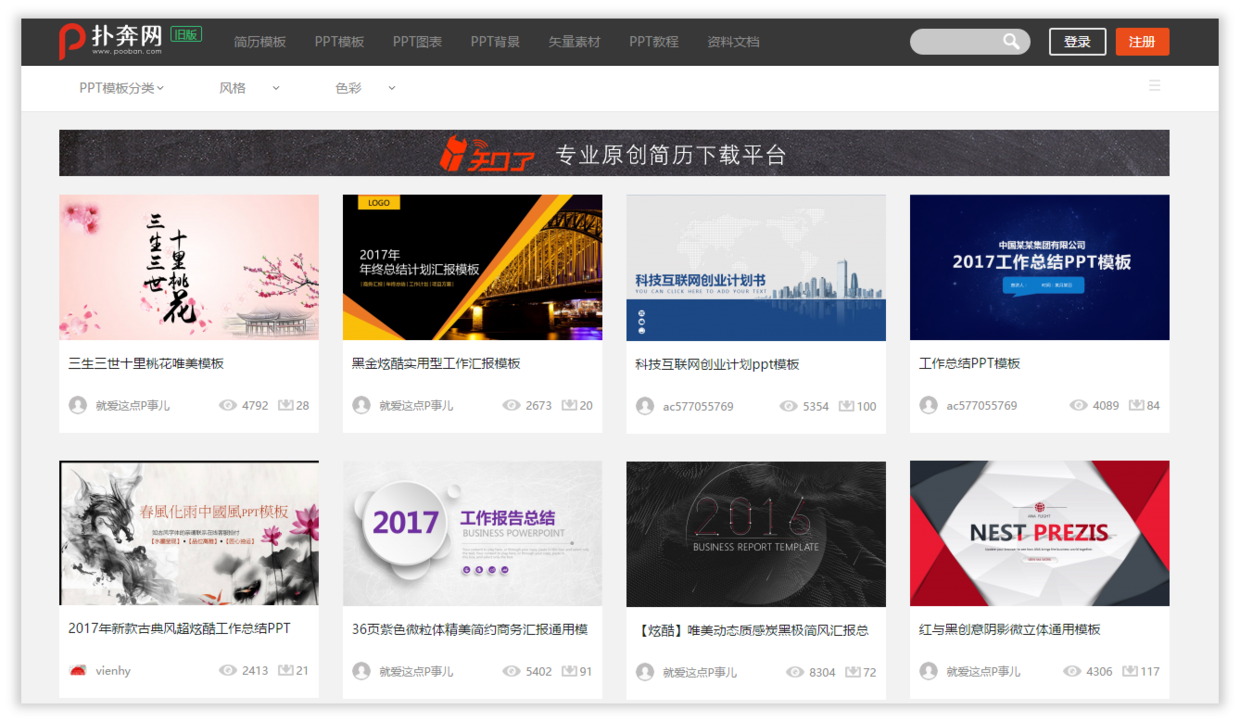
Task: Click the avatar of user vienhy
Action: [78, 671]
